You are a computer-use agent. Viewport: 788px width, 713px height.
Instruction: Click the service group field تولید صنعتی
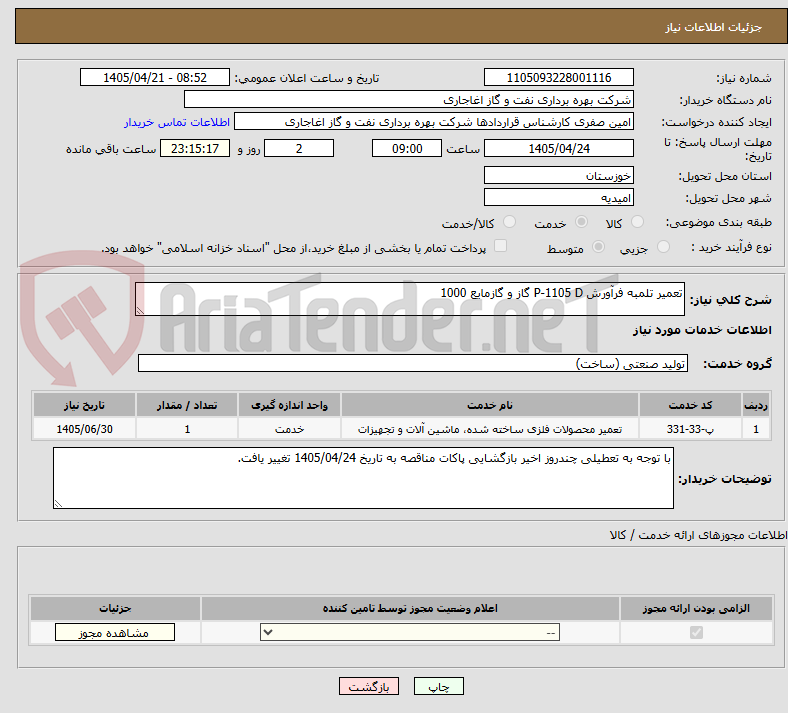click(413, 363)
